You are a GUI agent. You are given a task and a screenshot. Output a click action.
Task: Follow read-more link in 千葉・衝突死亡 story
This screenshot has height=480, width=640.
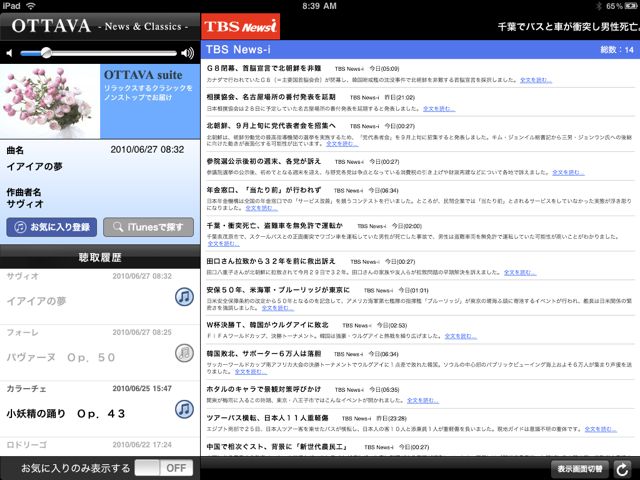[x=224, y=244]
